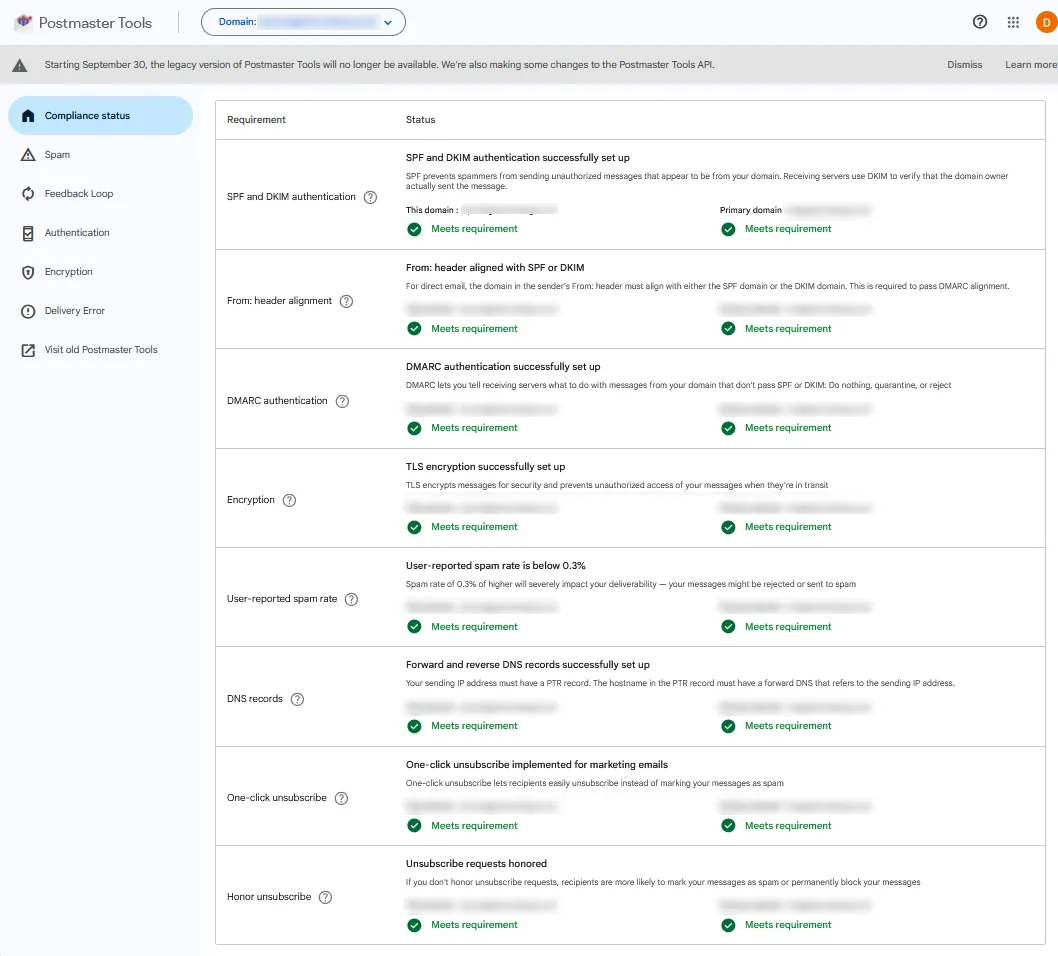This screenshot has width=1058, height=956.
Task: Click the Postmaster Tools logo icon
Action: point(23,22)
